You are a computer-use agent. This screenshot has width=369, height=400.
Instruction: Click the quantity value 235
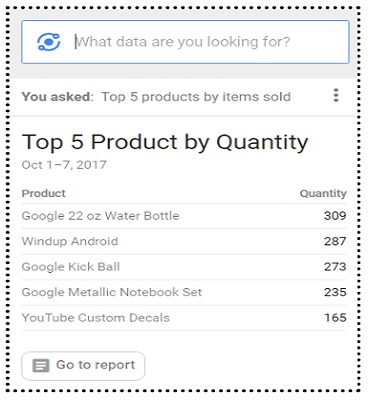pyautogui.click(x=335, y=292)
